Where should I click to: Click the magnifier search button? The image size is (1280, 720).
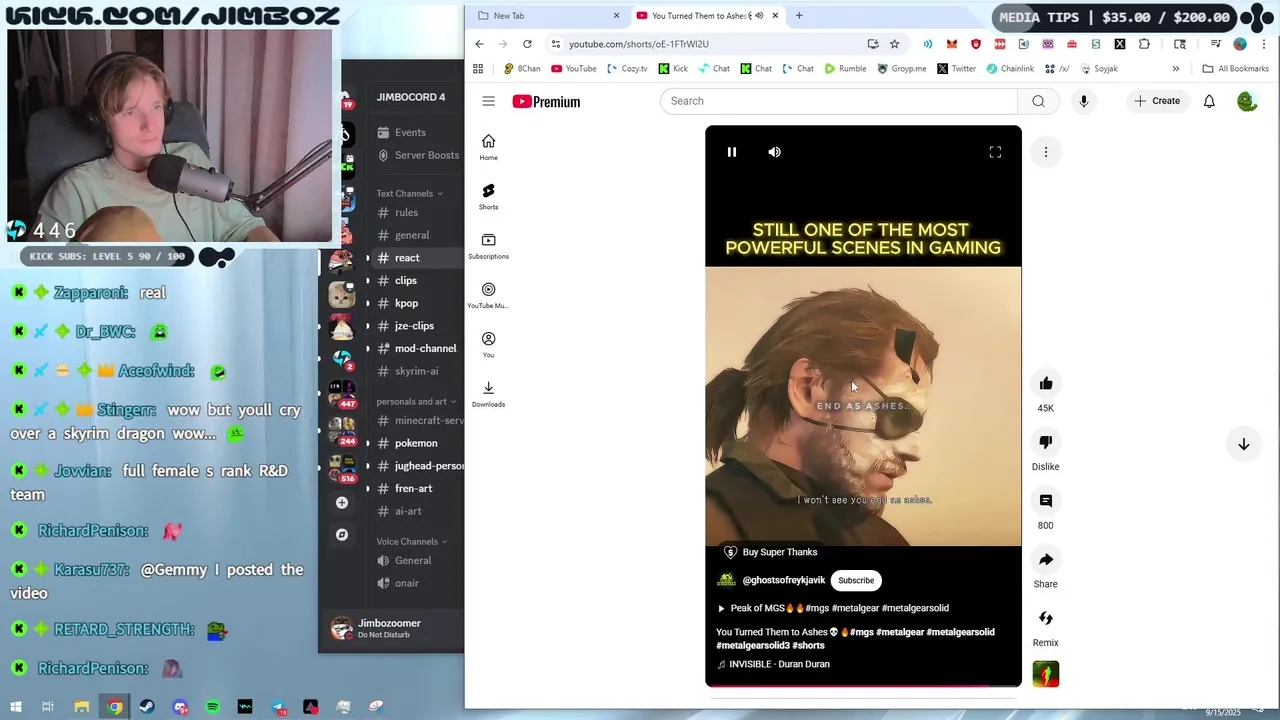pos(1038,101)
